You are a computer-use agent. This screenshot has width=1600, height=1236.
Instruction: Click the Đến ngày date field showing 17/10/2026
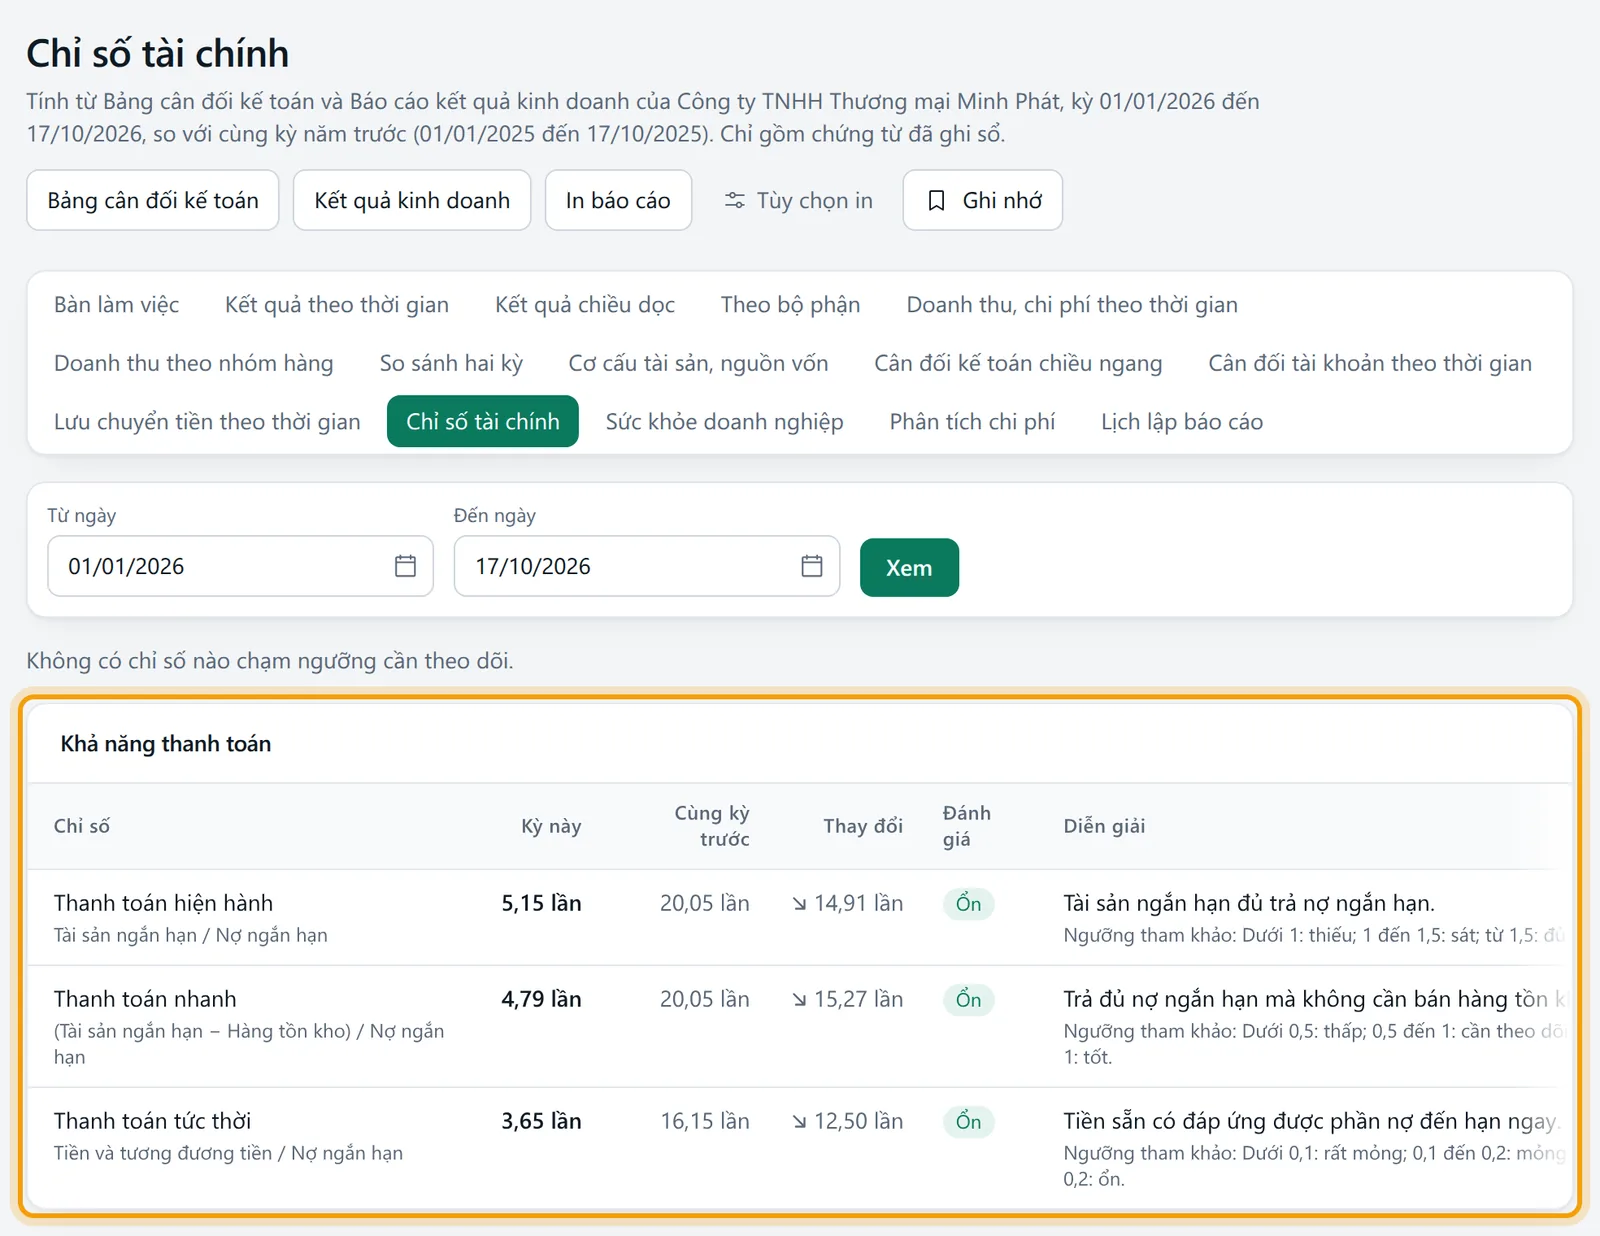pyautogui.click(x=647, y=566)
